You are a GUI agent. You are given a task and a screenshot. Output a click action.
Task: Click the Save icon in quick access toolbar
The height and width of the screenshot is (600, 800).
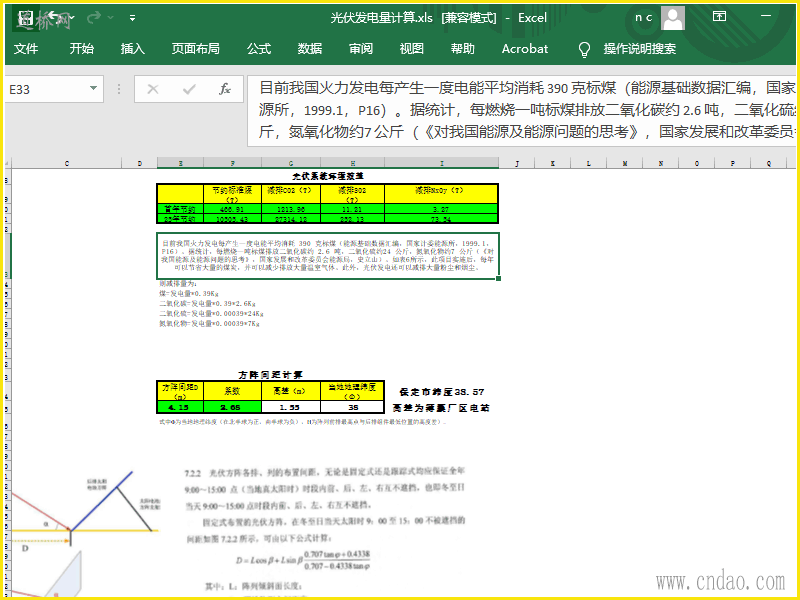pyautogui.click(x=26, y=19)
